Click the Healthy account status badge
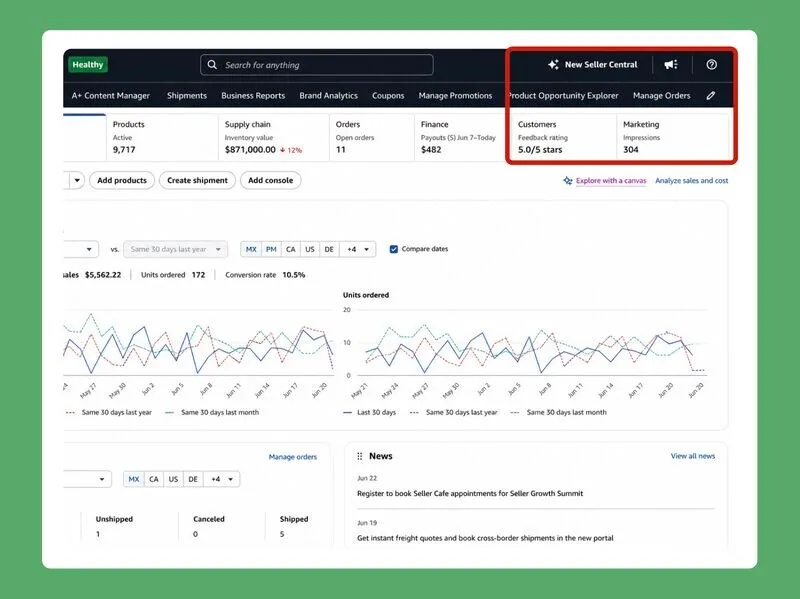800x599 pixels. click(88, 64)
